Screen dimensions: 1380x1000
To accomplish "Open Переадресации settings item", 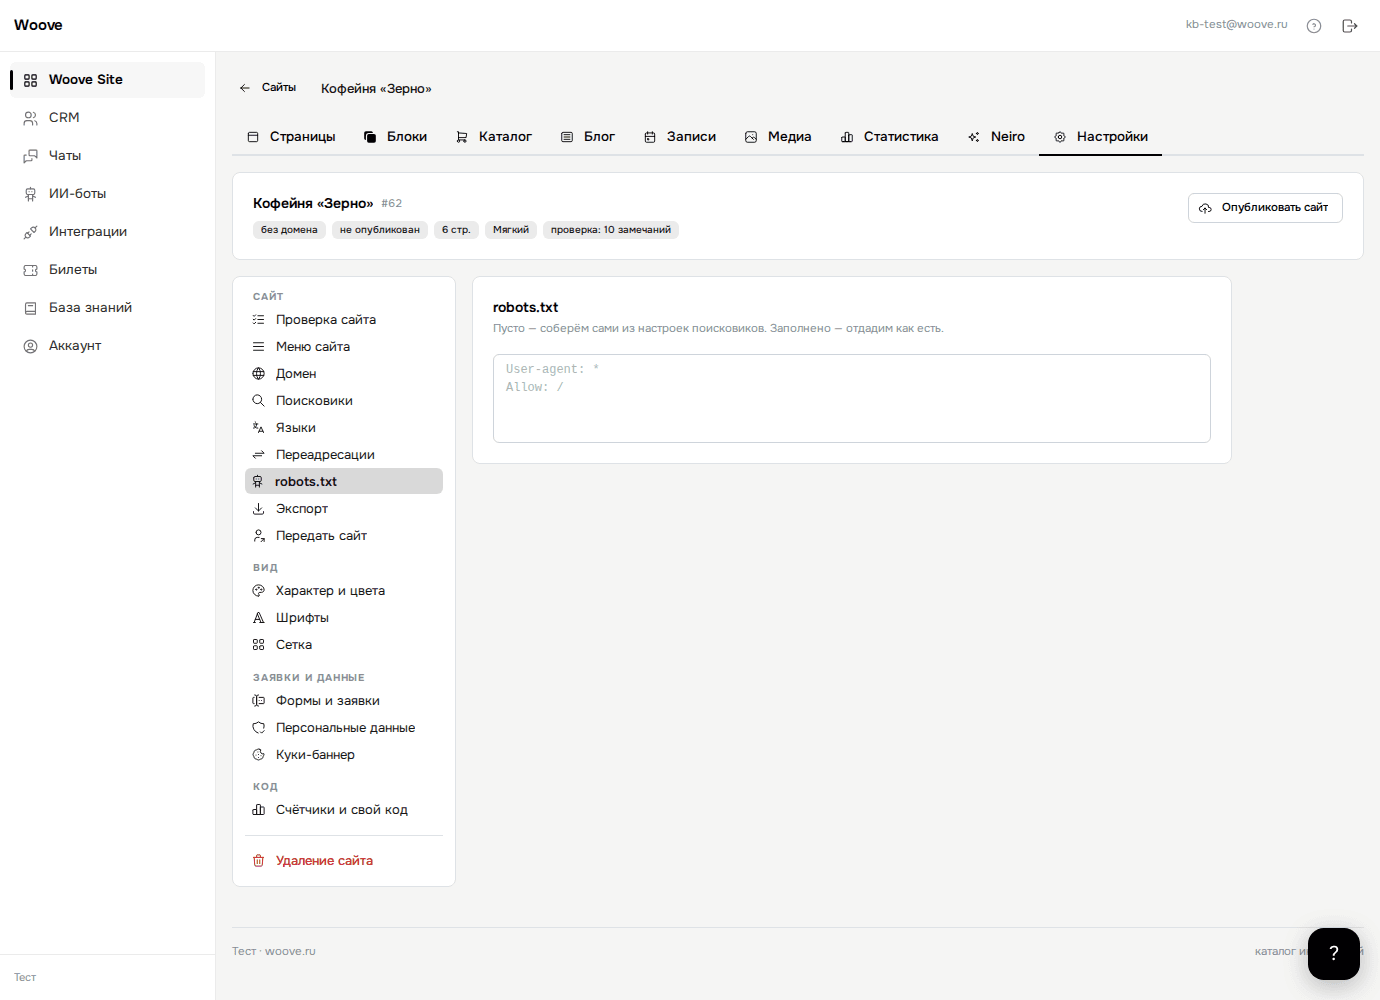I will [x=344, y=455].
